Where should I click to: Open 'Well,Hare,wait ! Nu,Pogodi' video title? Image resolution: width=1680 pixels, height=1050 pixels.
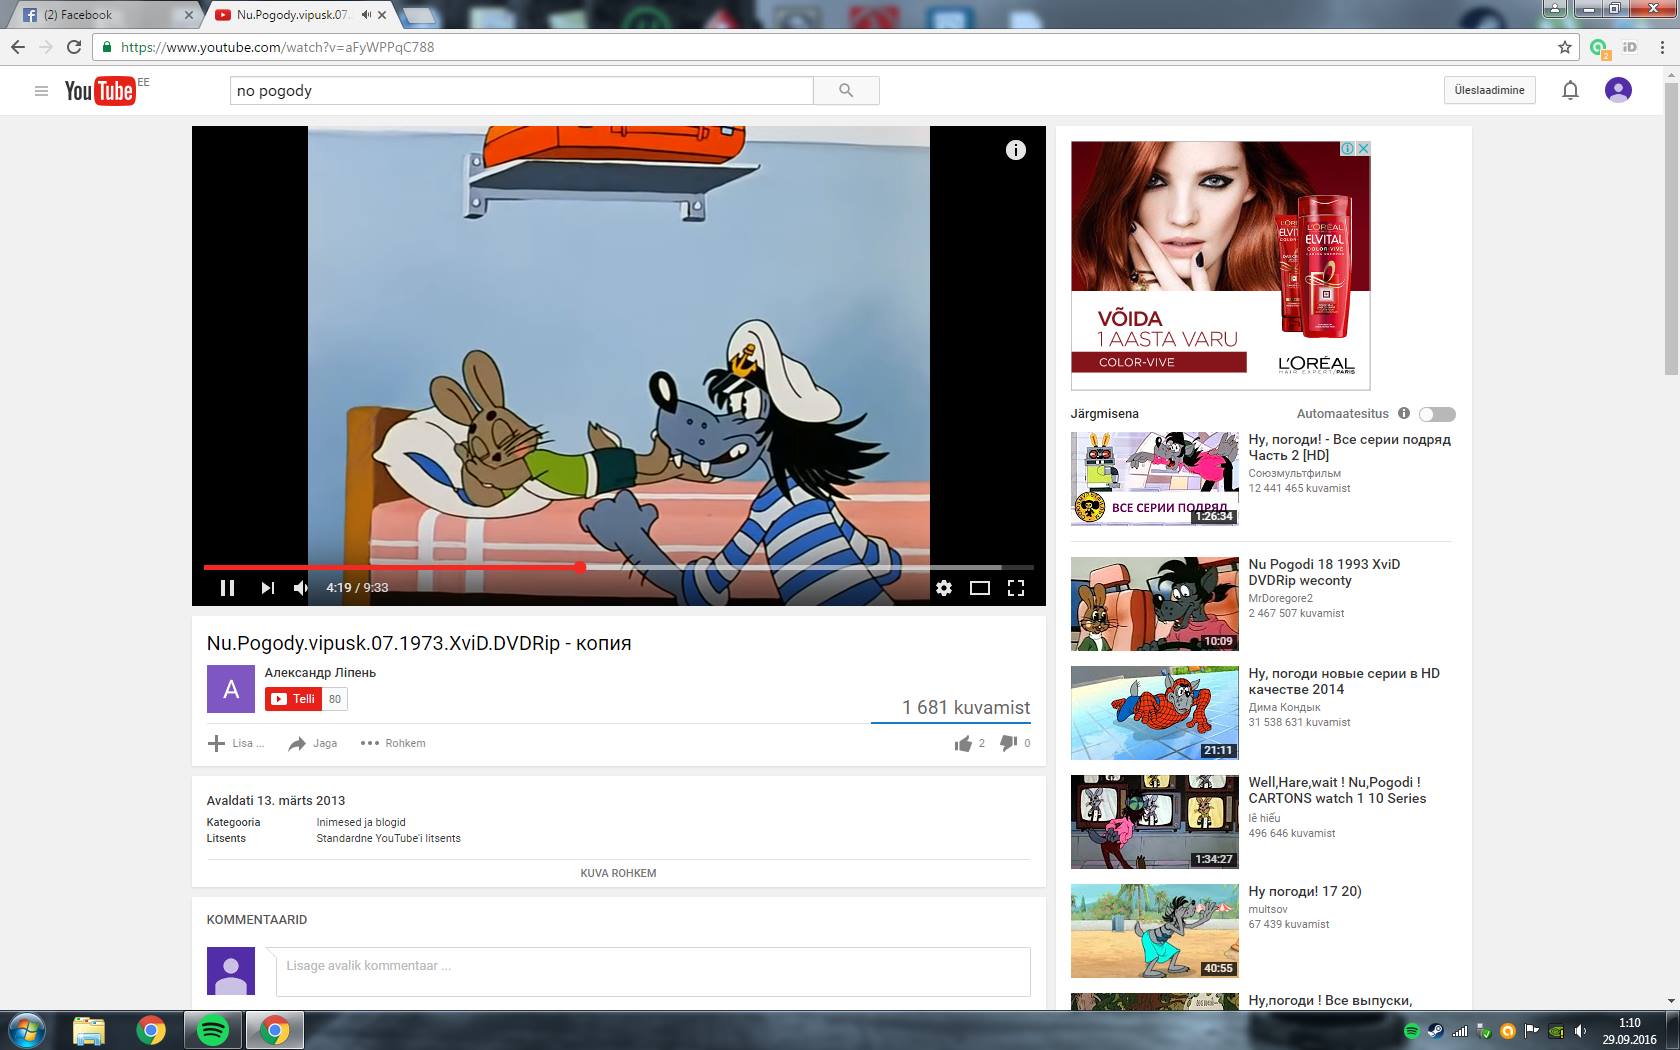coord(1337,790)
